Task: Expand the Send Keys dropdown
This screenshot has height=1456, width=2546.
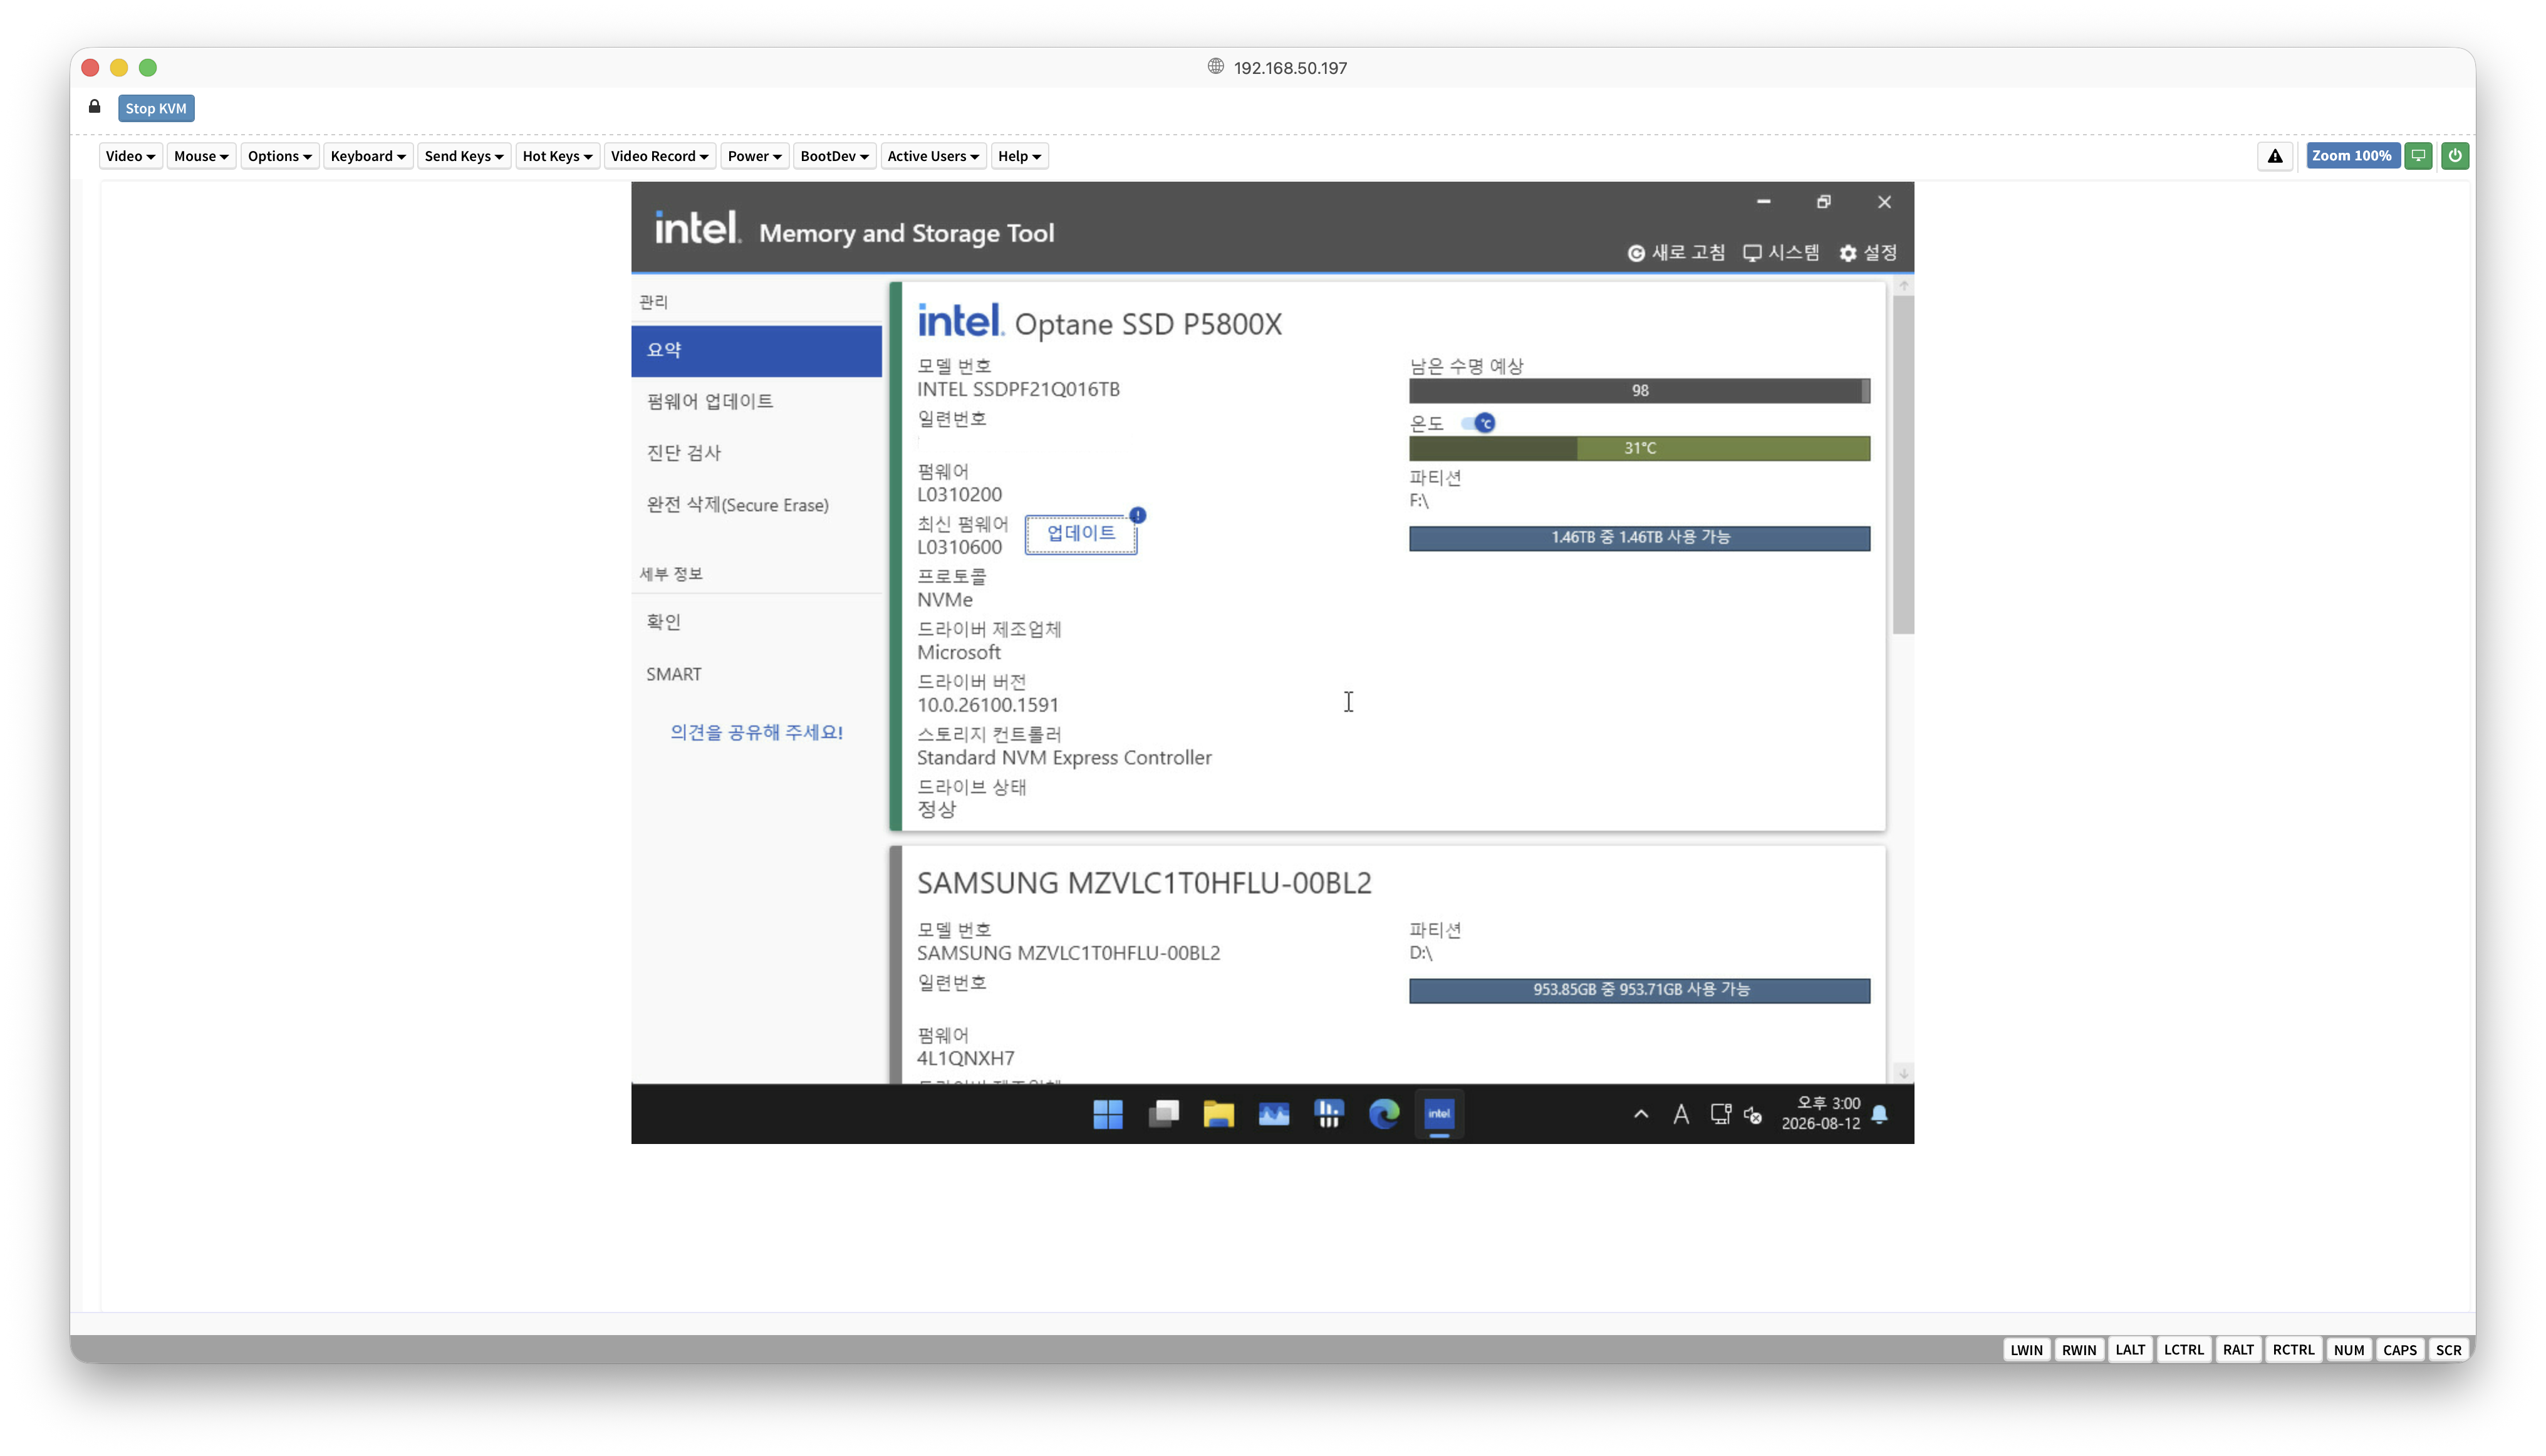Action: click(464, 156)
